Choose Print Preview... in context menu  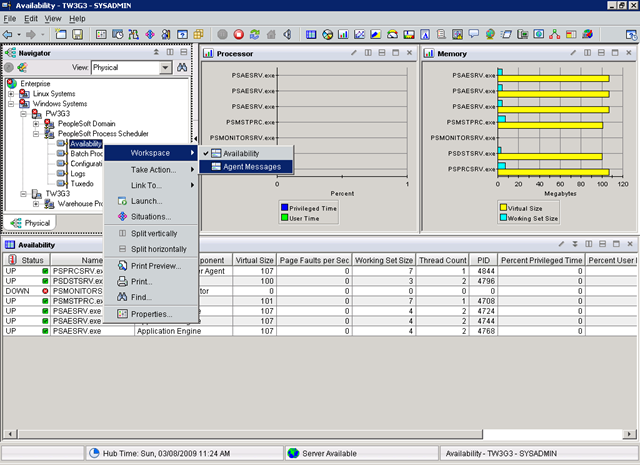(151, 266)
